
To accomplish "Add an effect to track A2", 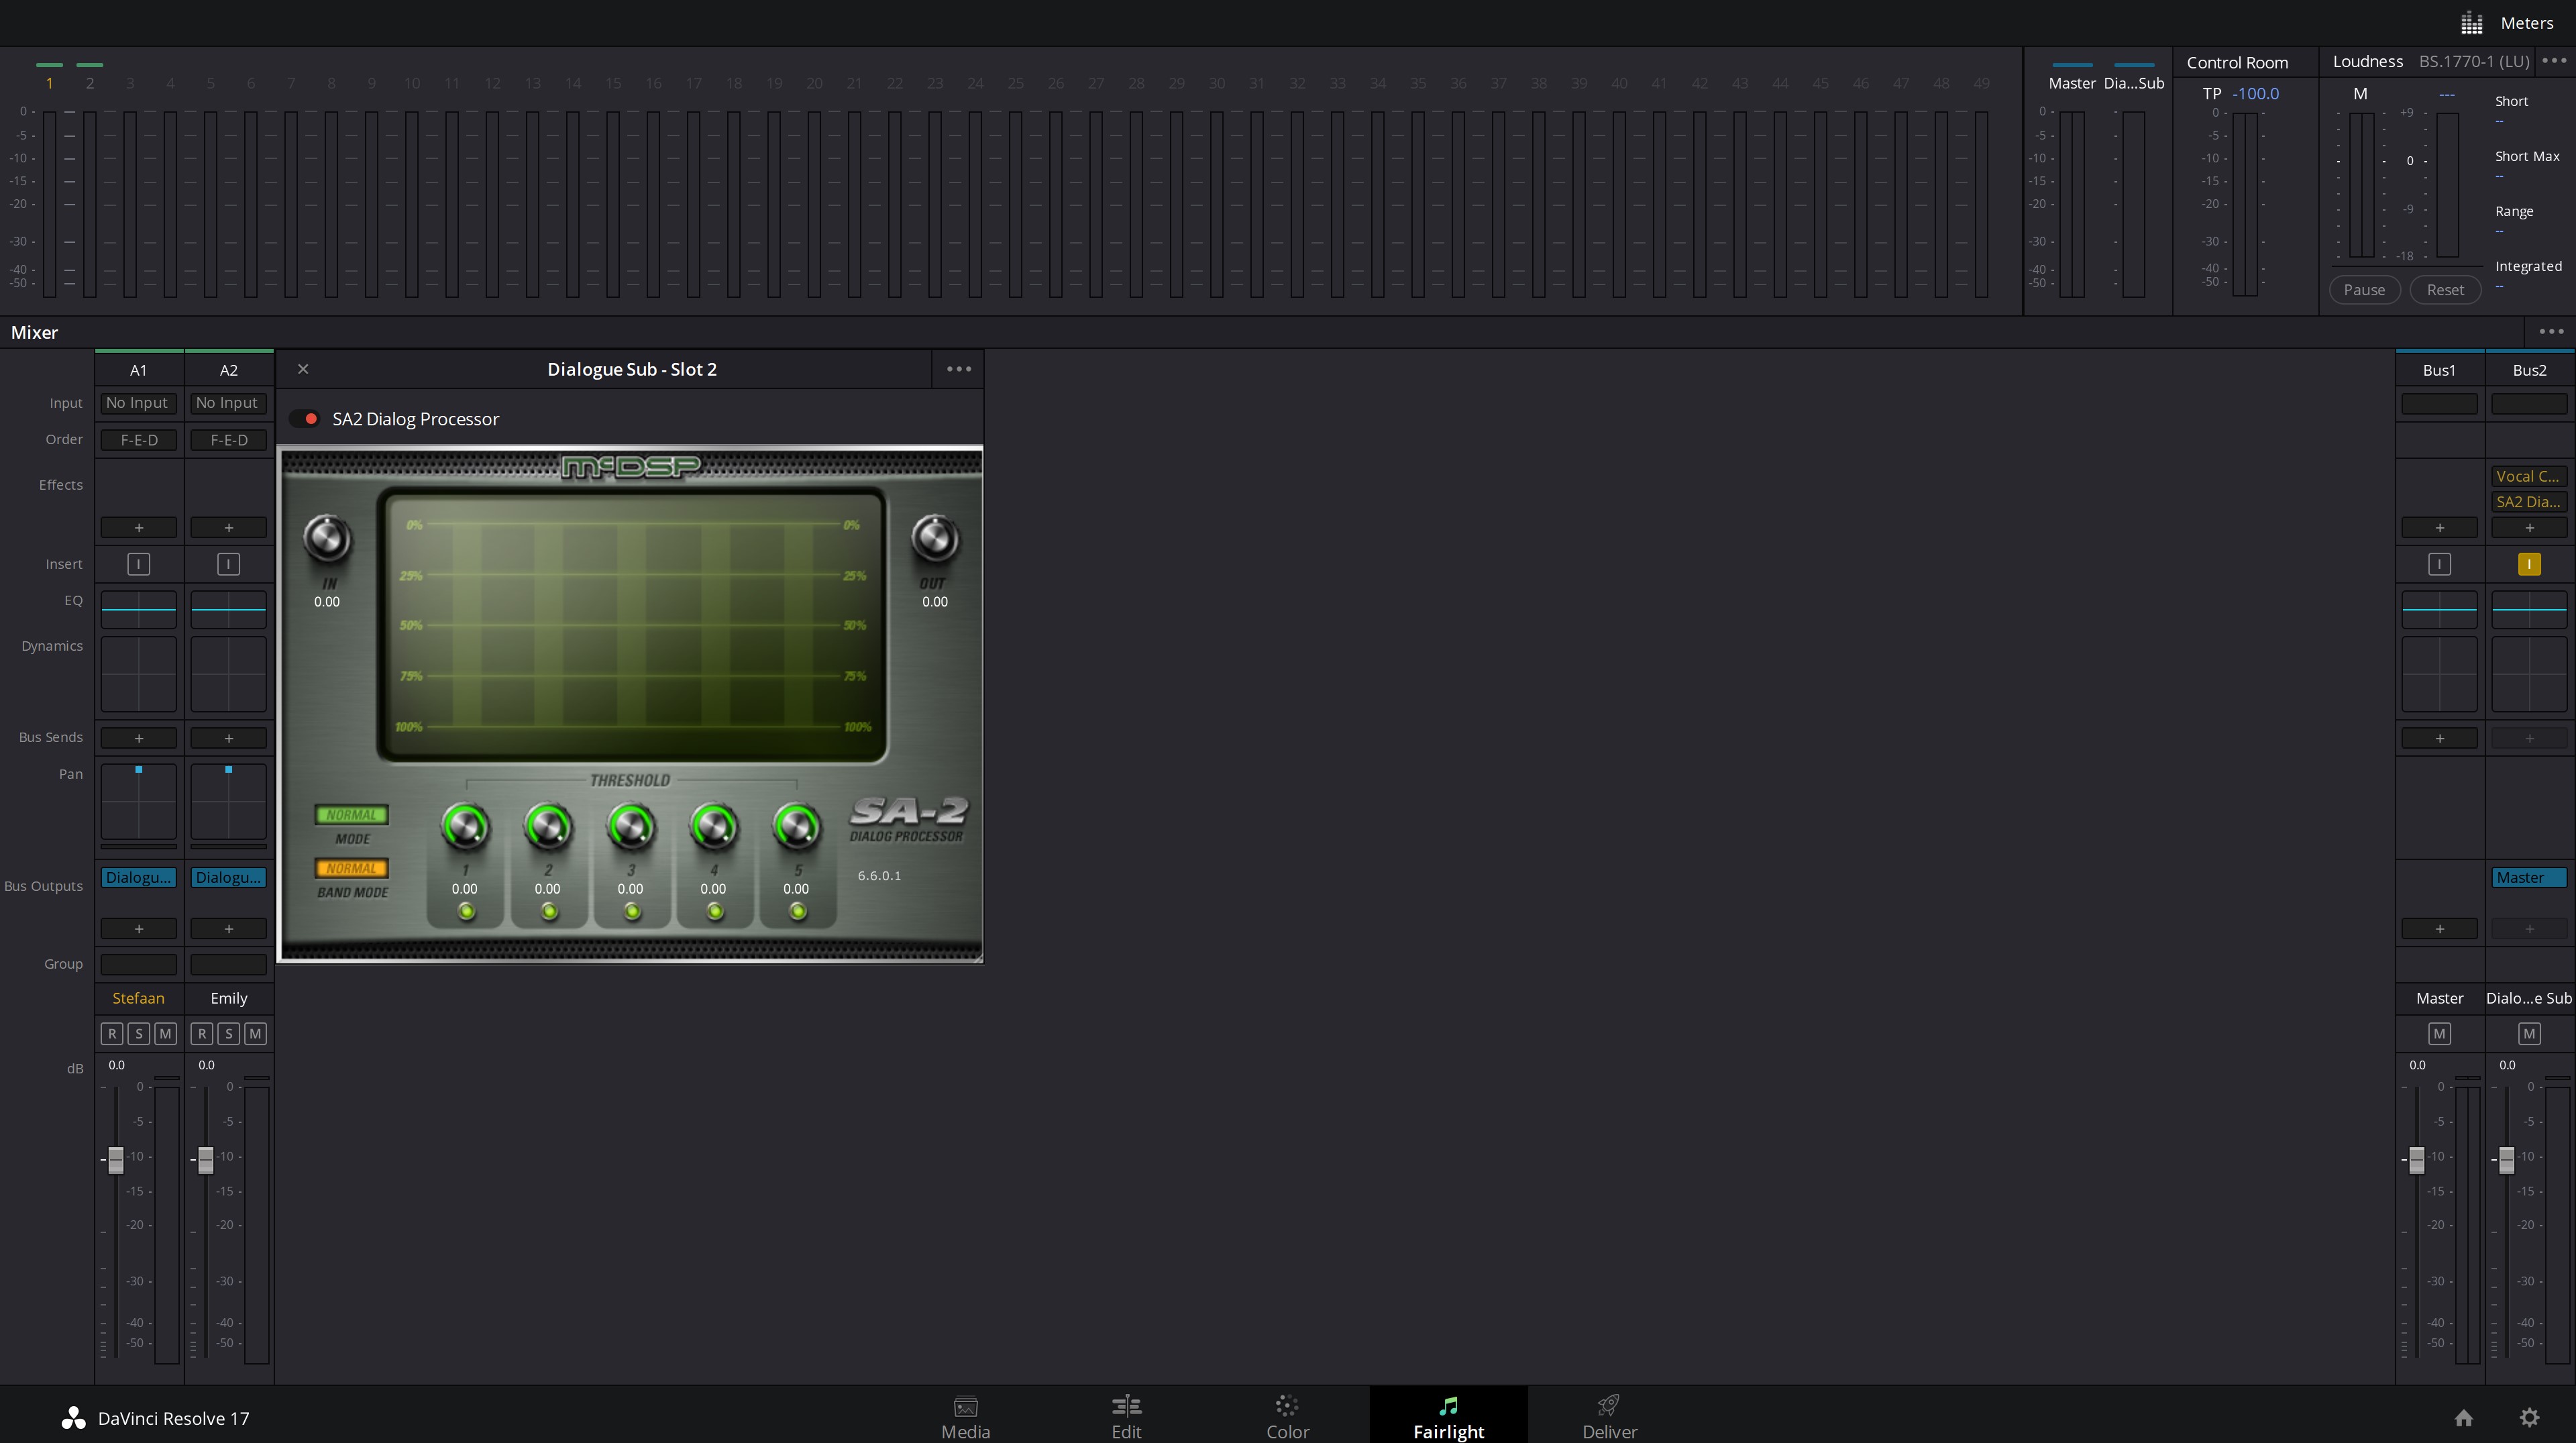I will click(228, 527).
